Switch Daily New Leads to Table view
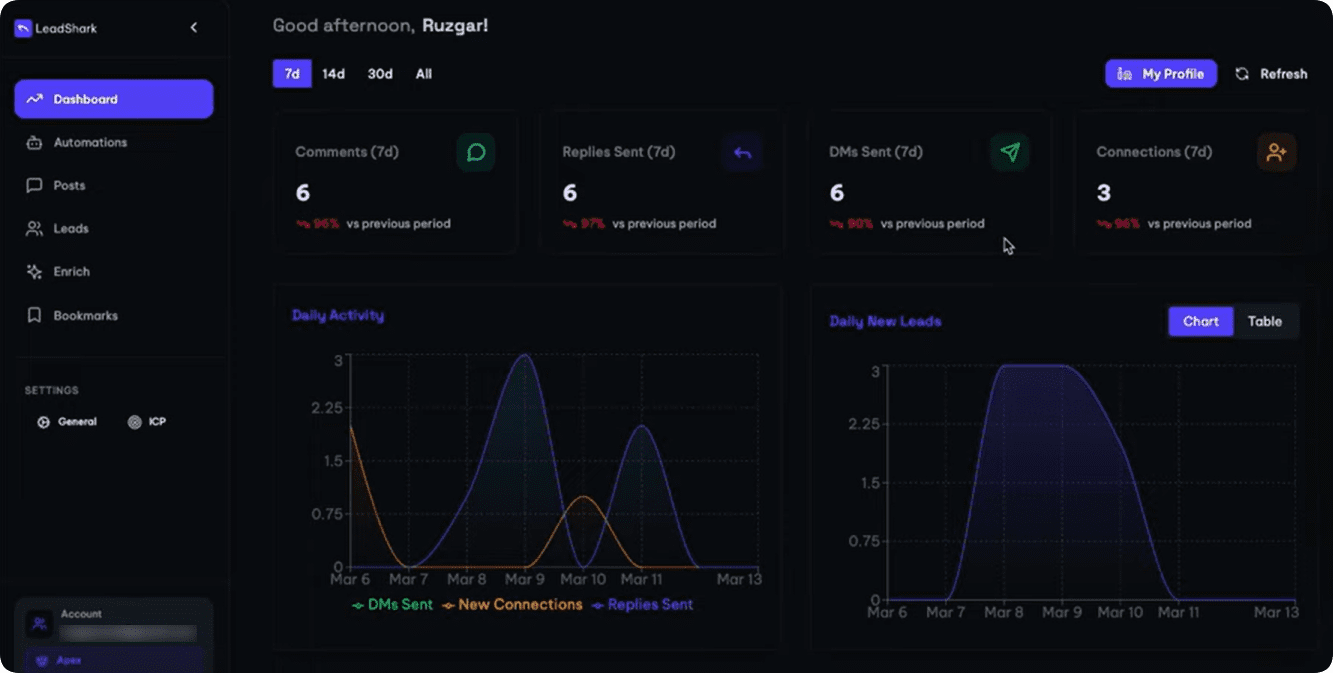 pyautogui.click(x=1264, y=321)
